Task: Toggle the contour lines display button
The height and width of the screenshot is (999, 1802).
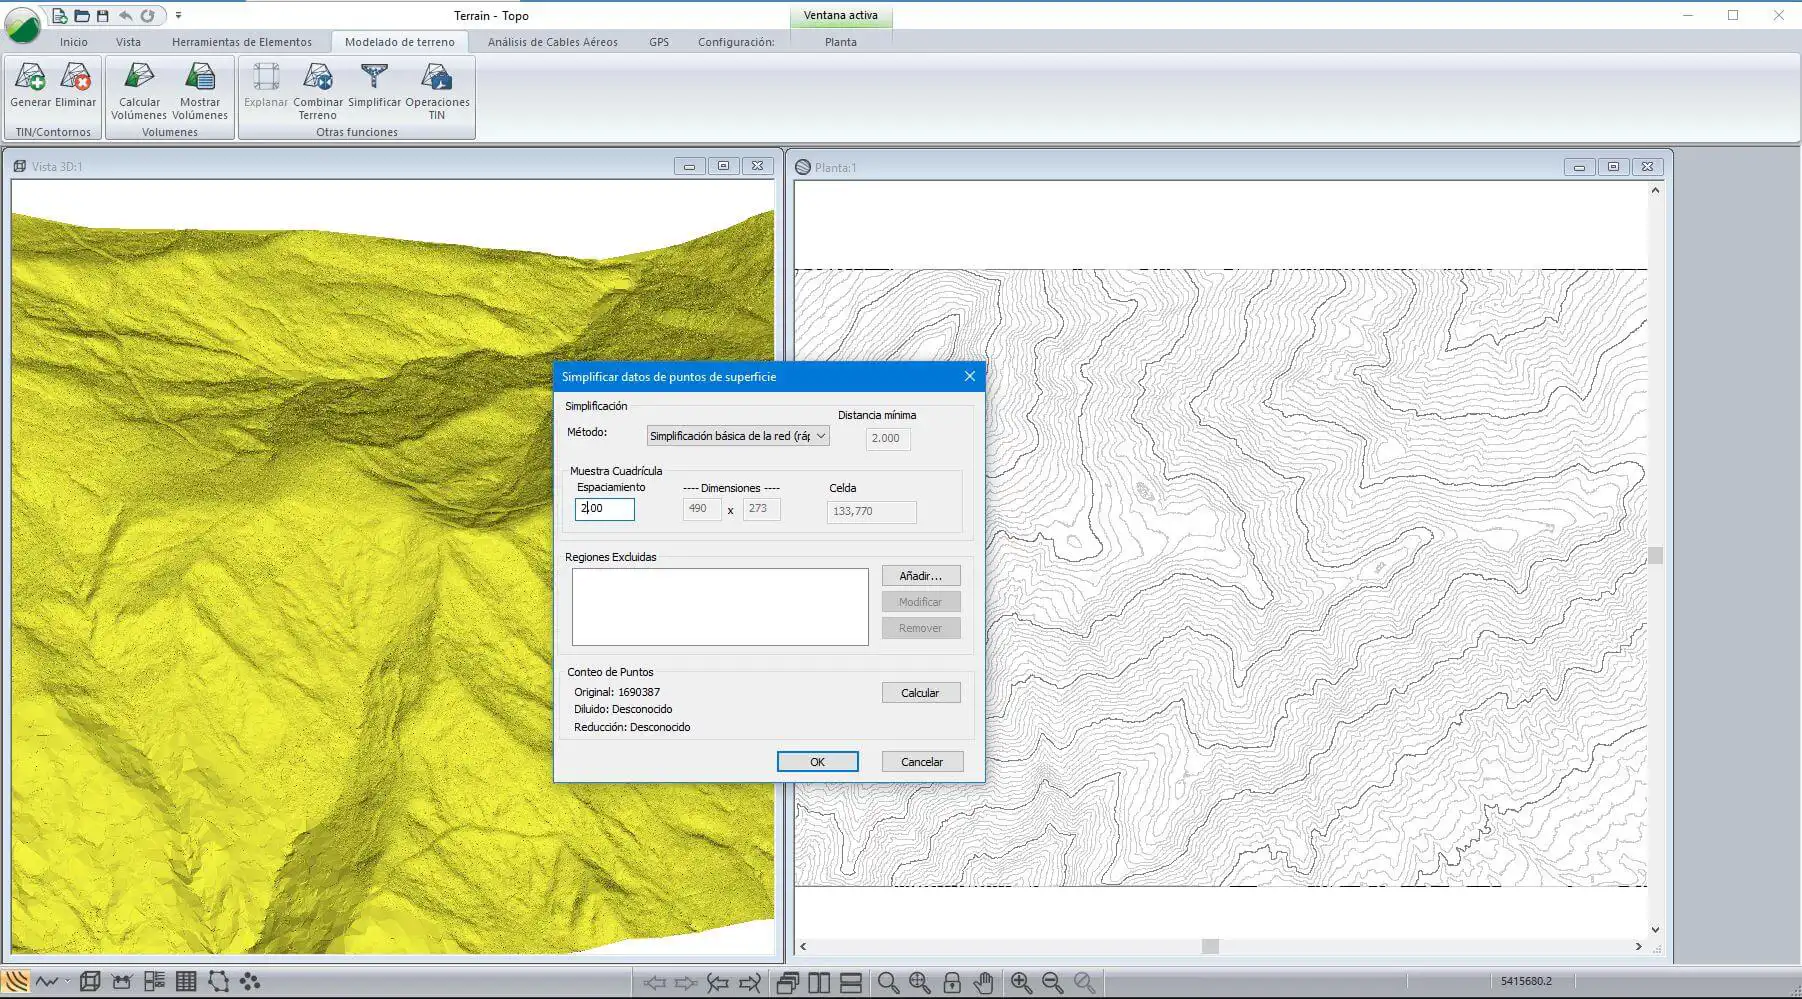Action: pyautogui.click(x=16, y=982)
